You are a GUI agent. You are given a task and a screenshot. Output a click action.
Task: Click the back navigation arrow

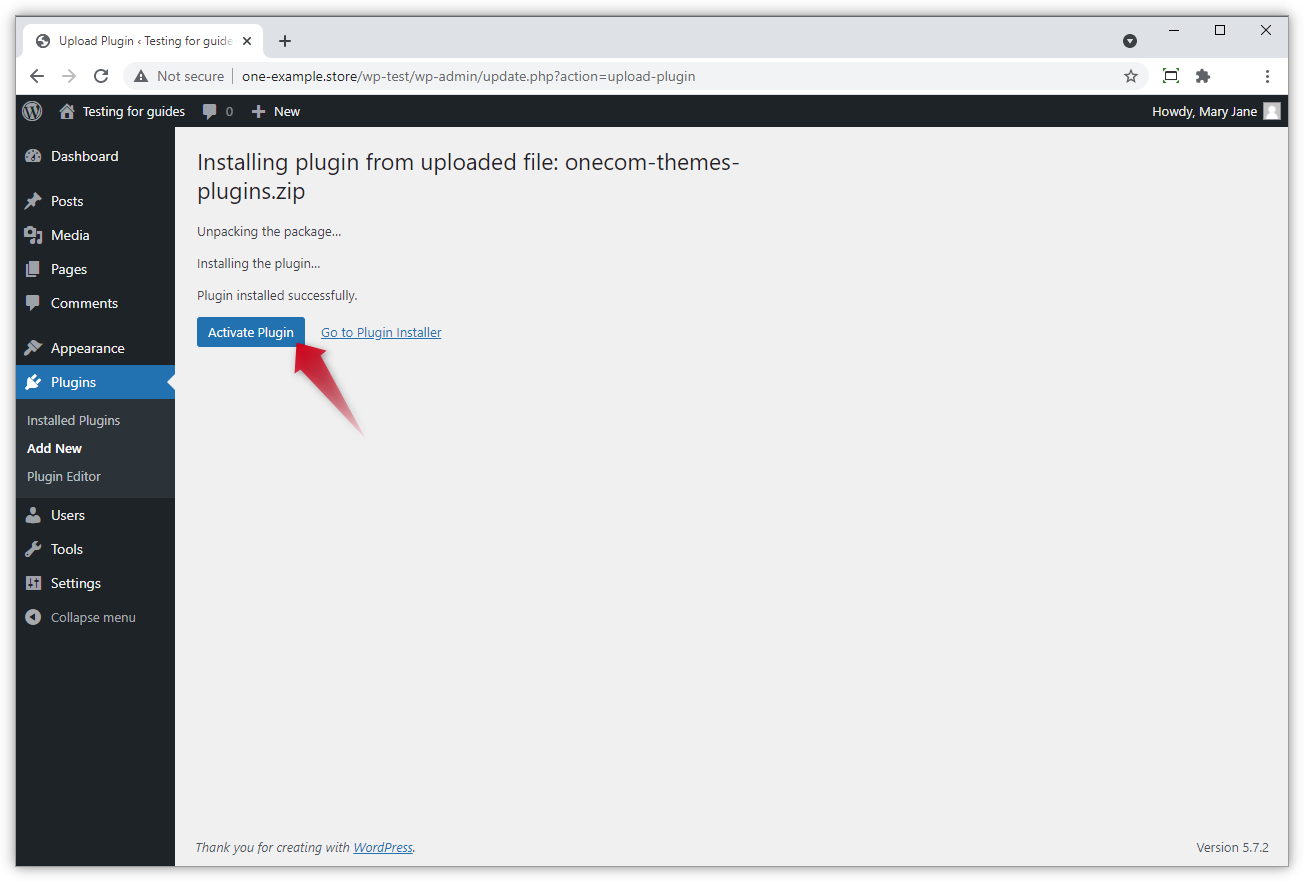pos(37,76)
